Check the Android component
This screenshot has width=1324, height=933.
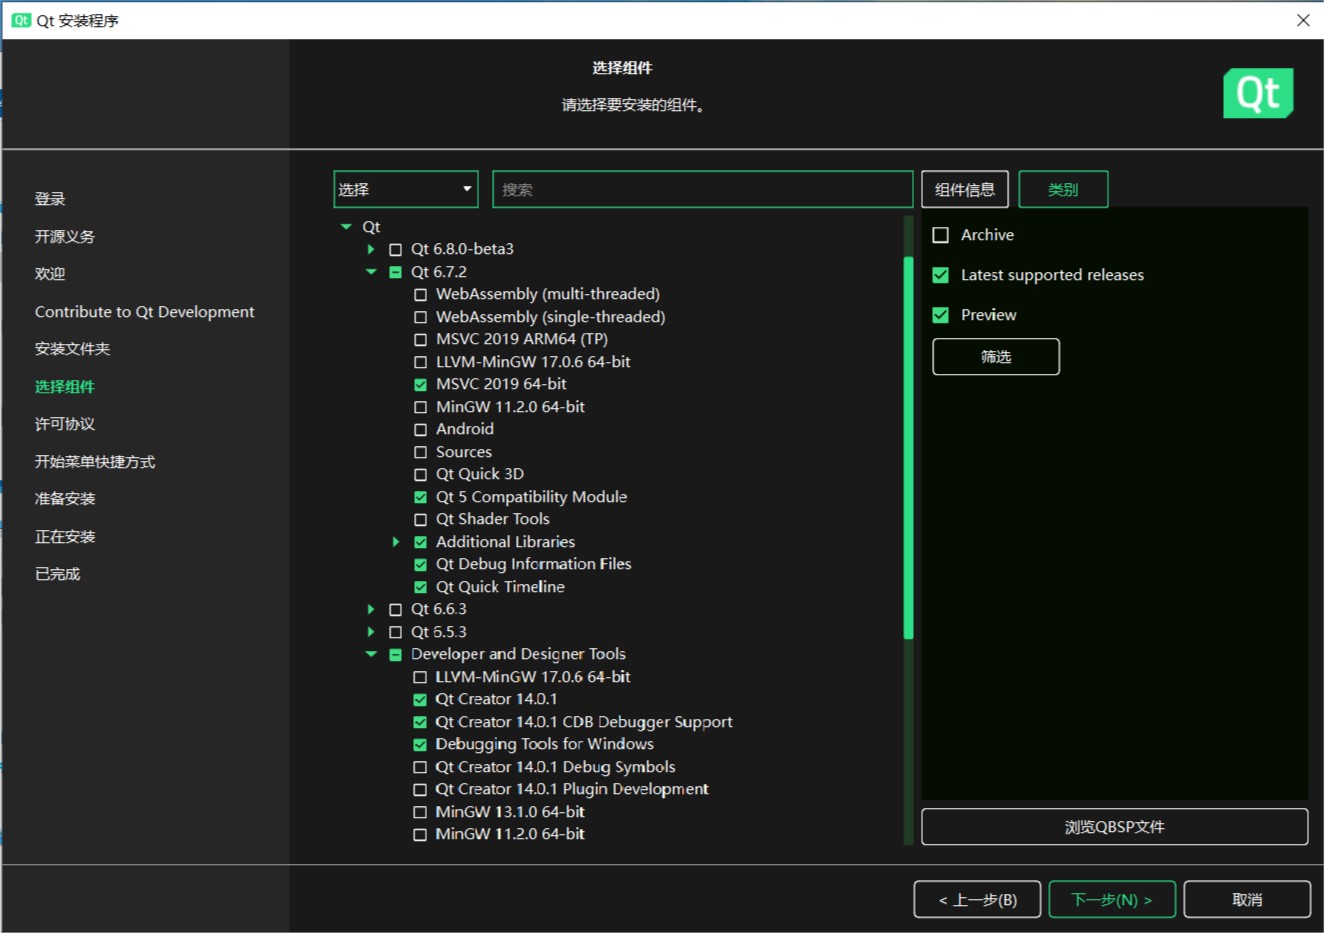[420, 429]
